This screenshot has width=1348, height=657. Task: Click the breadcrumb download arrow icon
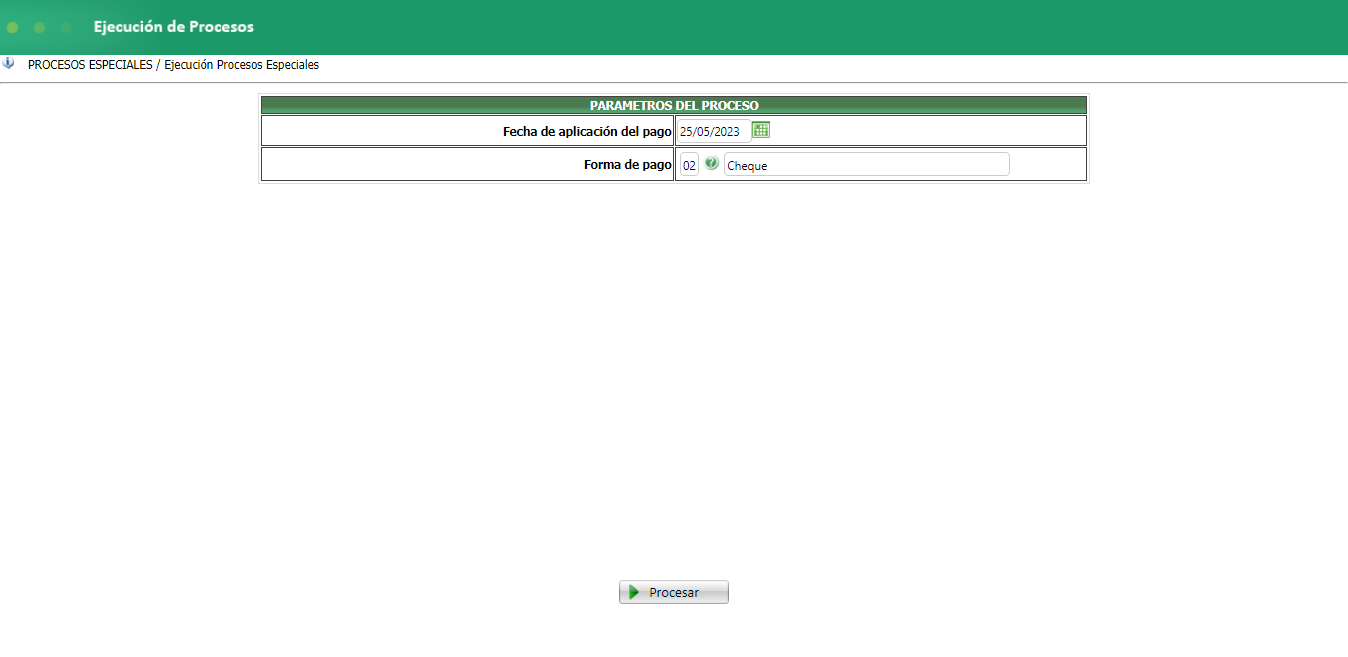[x=9, y=63]
